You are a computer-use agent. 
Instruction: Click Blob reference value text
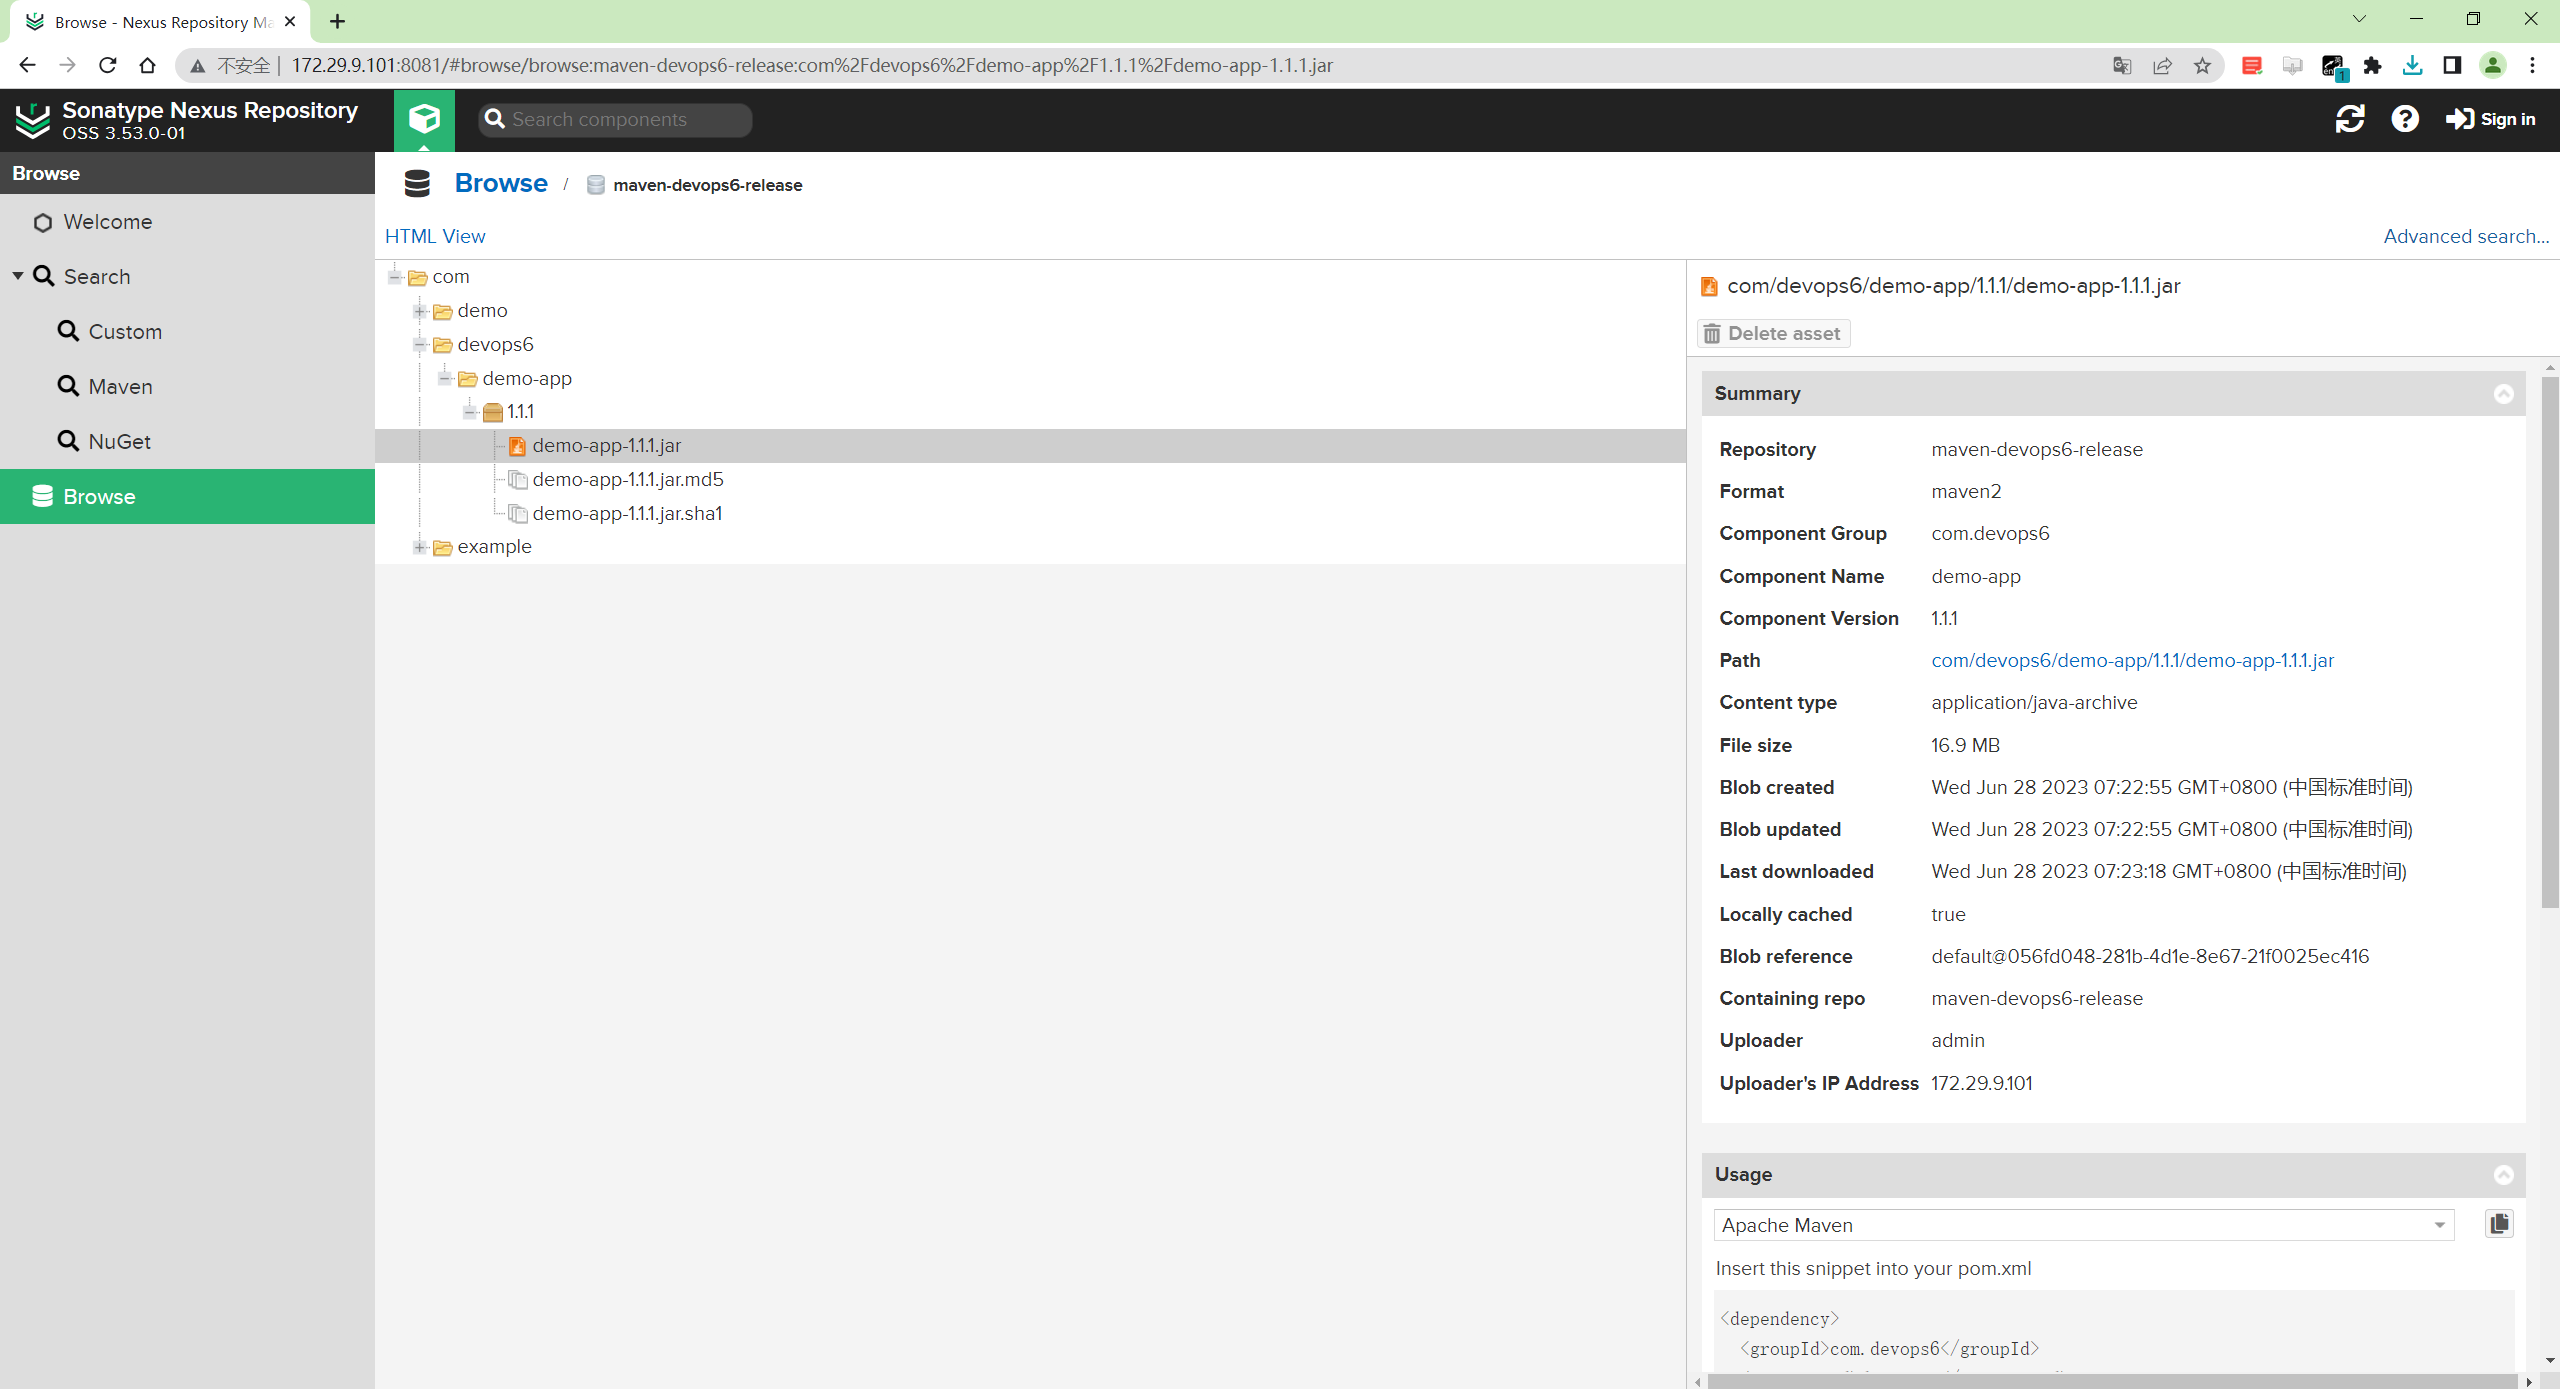2149,956
